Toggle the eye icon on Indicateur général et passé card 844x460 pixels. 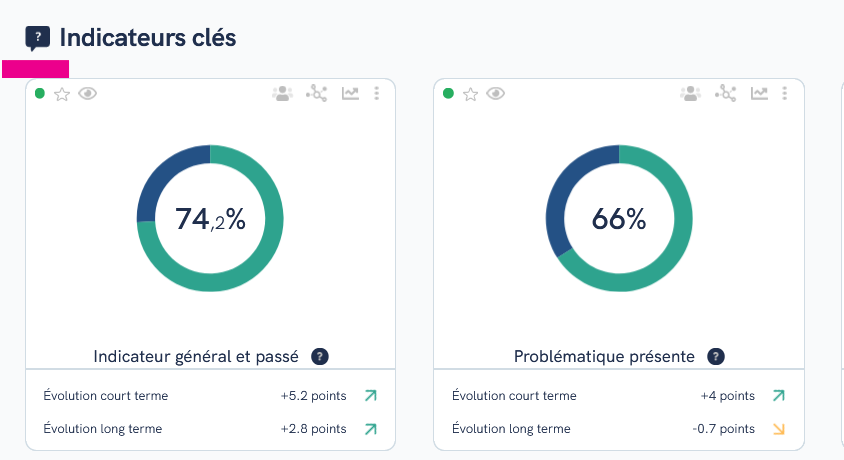tap(87, 94)
